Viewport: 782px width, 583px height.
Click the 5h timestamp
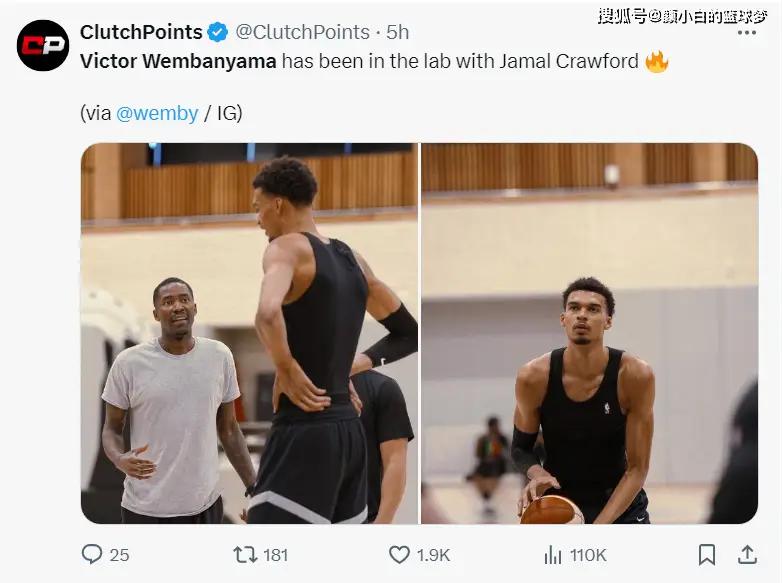pyautogui.click(x=399, y=33)
